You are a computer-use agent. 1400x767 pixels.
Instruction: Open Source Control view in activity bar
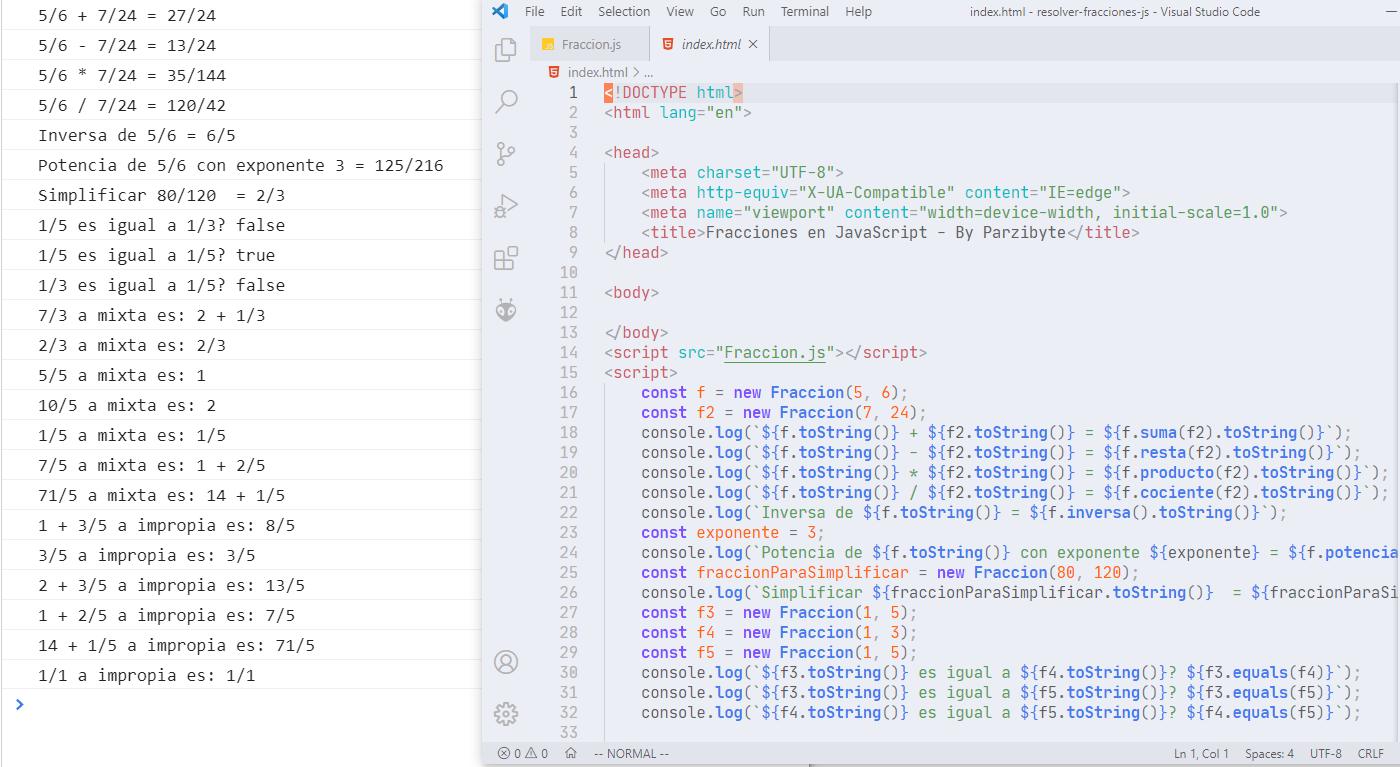506,154
